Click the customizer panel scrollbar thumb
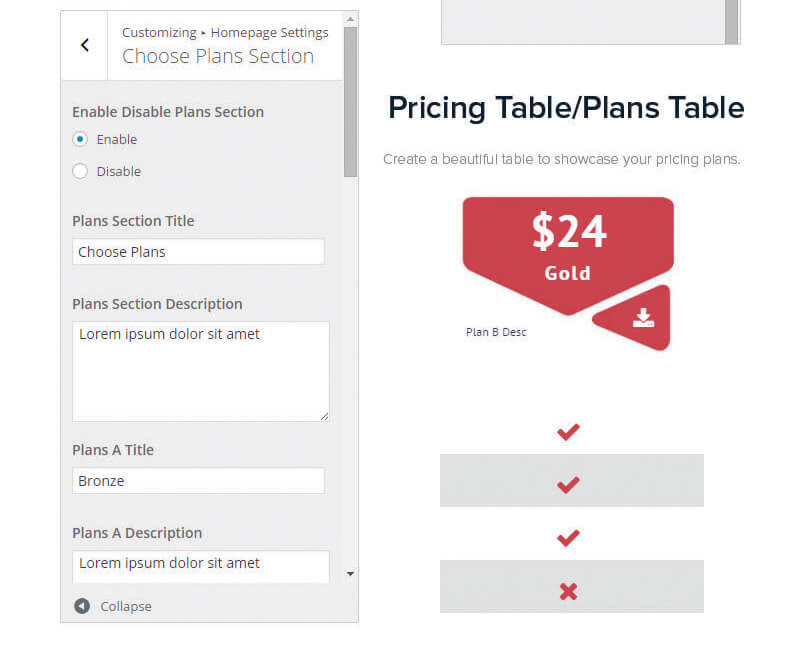 click(350, 102)
